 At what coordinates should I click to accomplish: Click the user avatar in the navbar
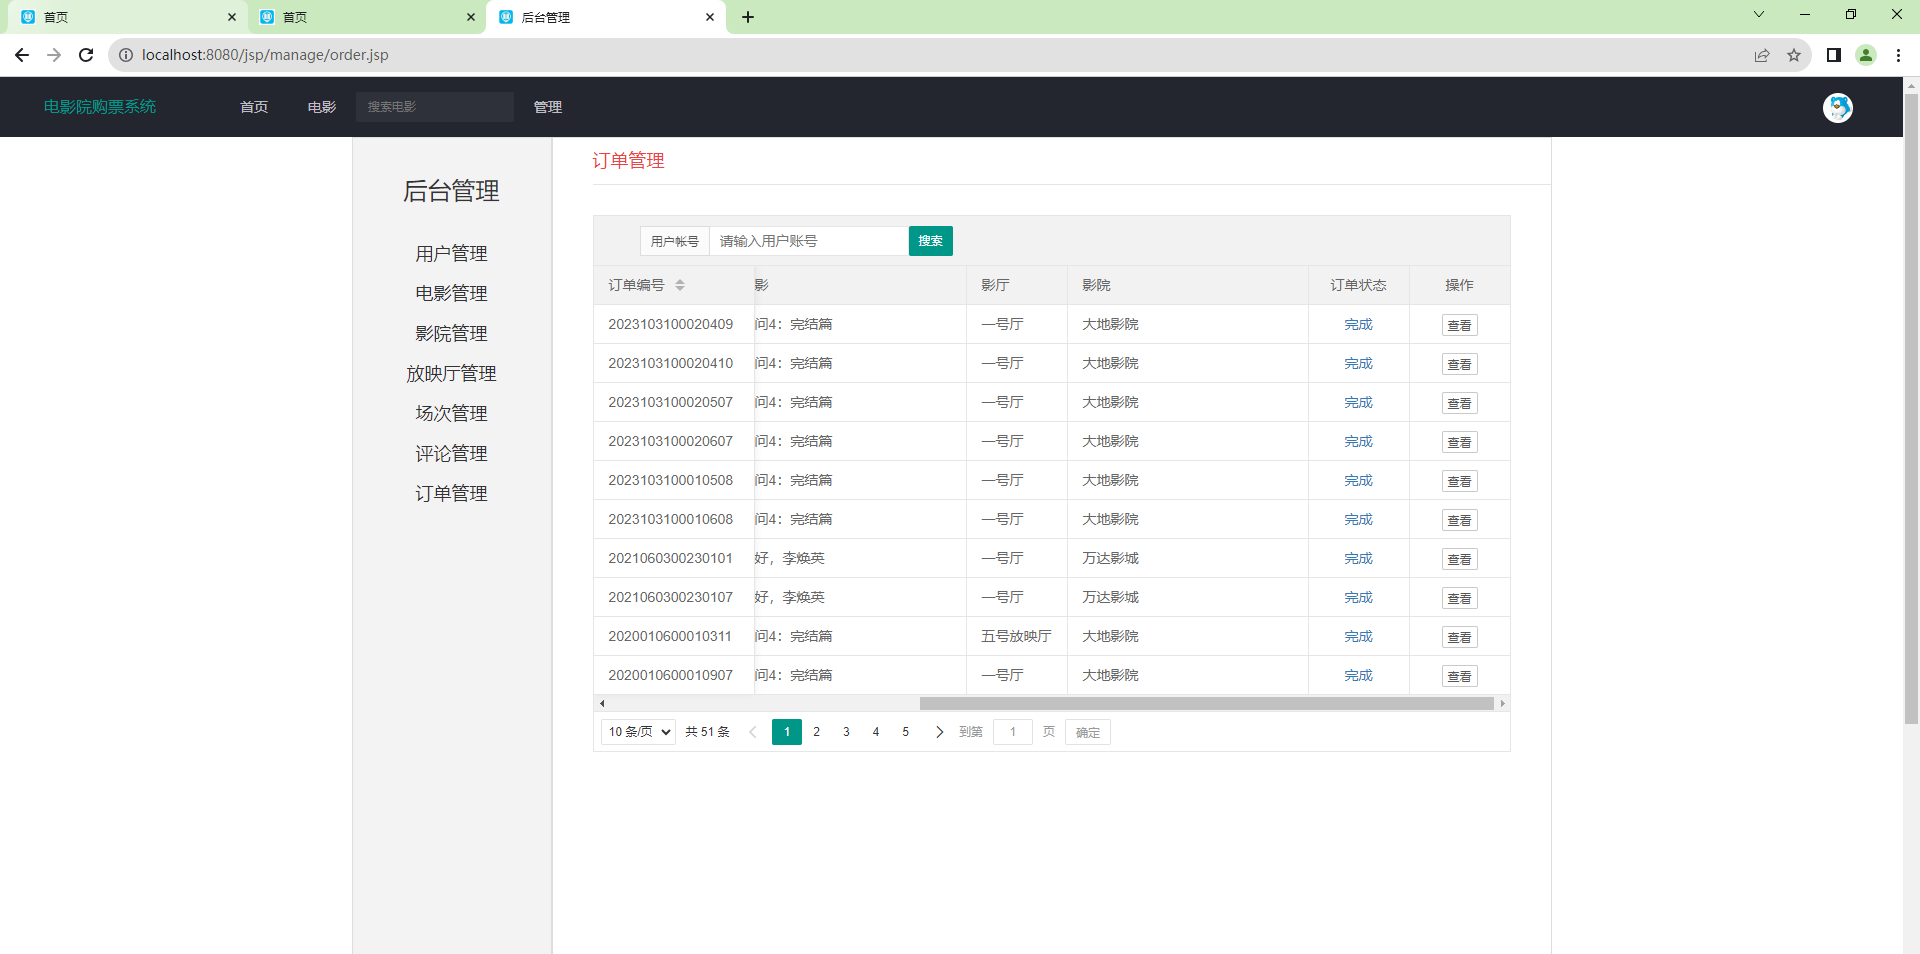pyautogui.click(x=1838, y=107)
